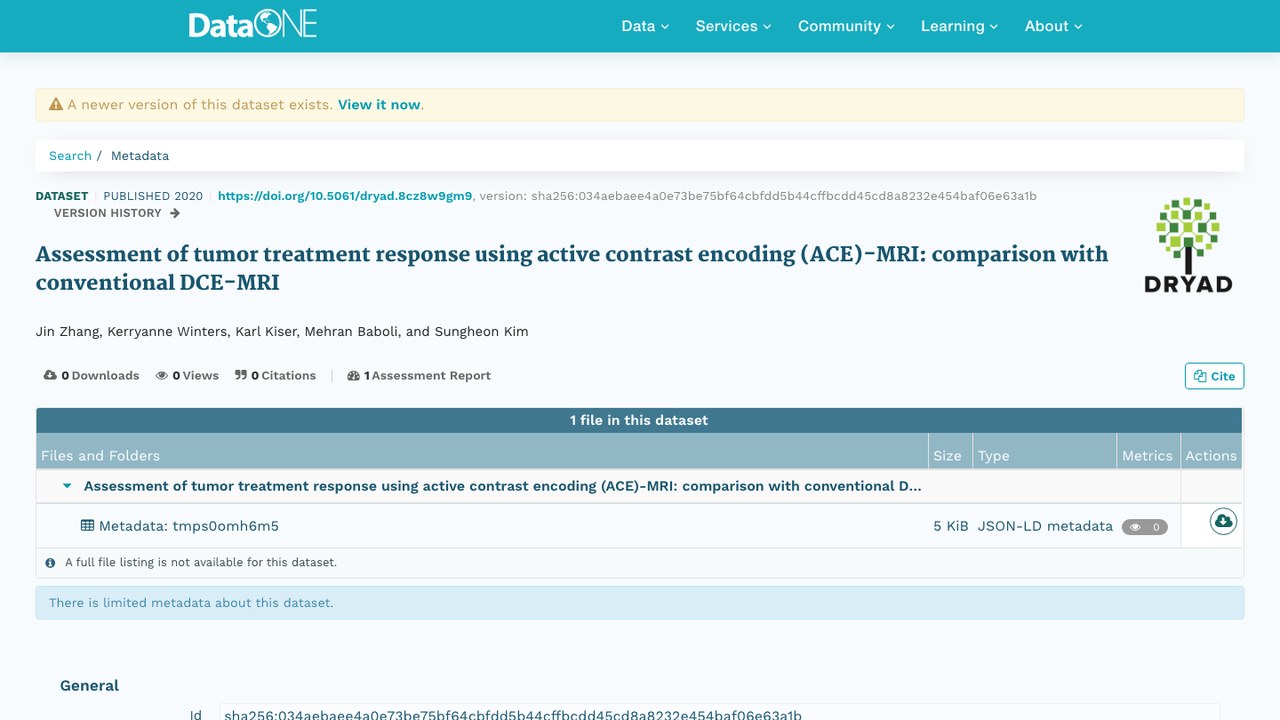The height and width of the screenshot is (720, 1280).
Task: Click the Metadata breadcrumb text
Action: pyautogui.click(x=140, y=156)
